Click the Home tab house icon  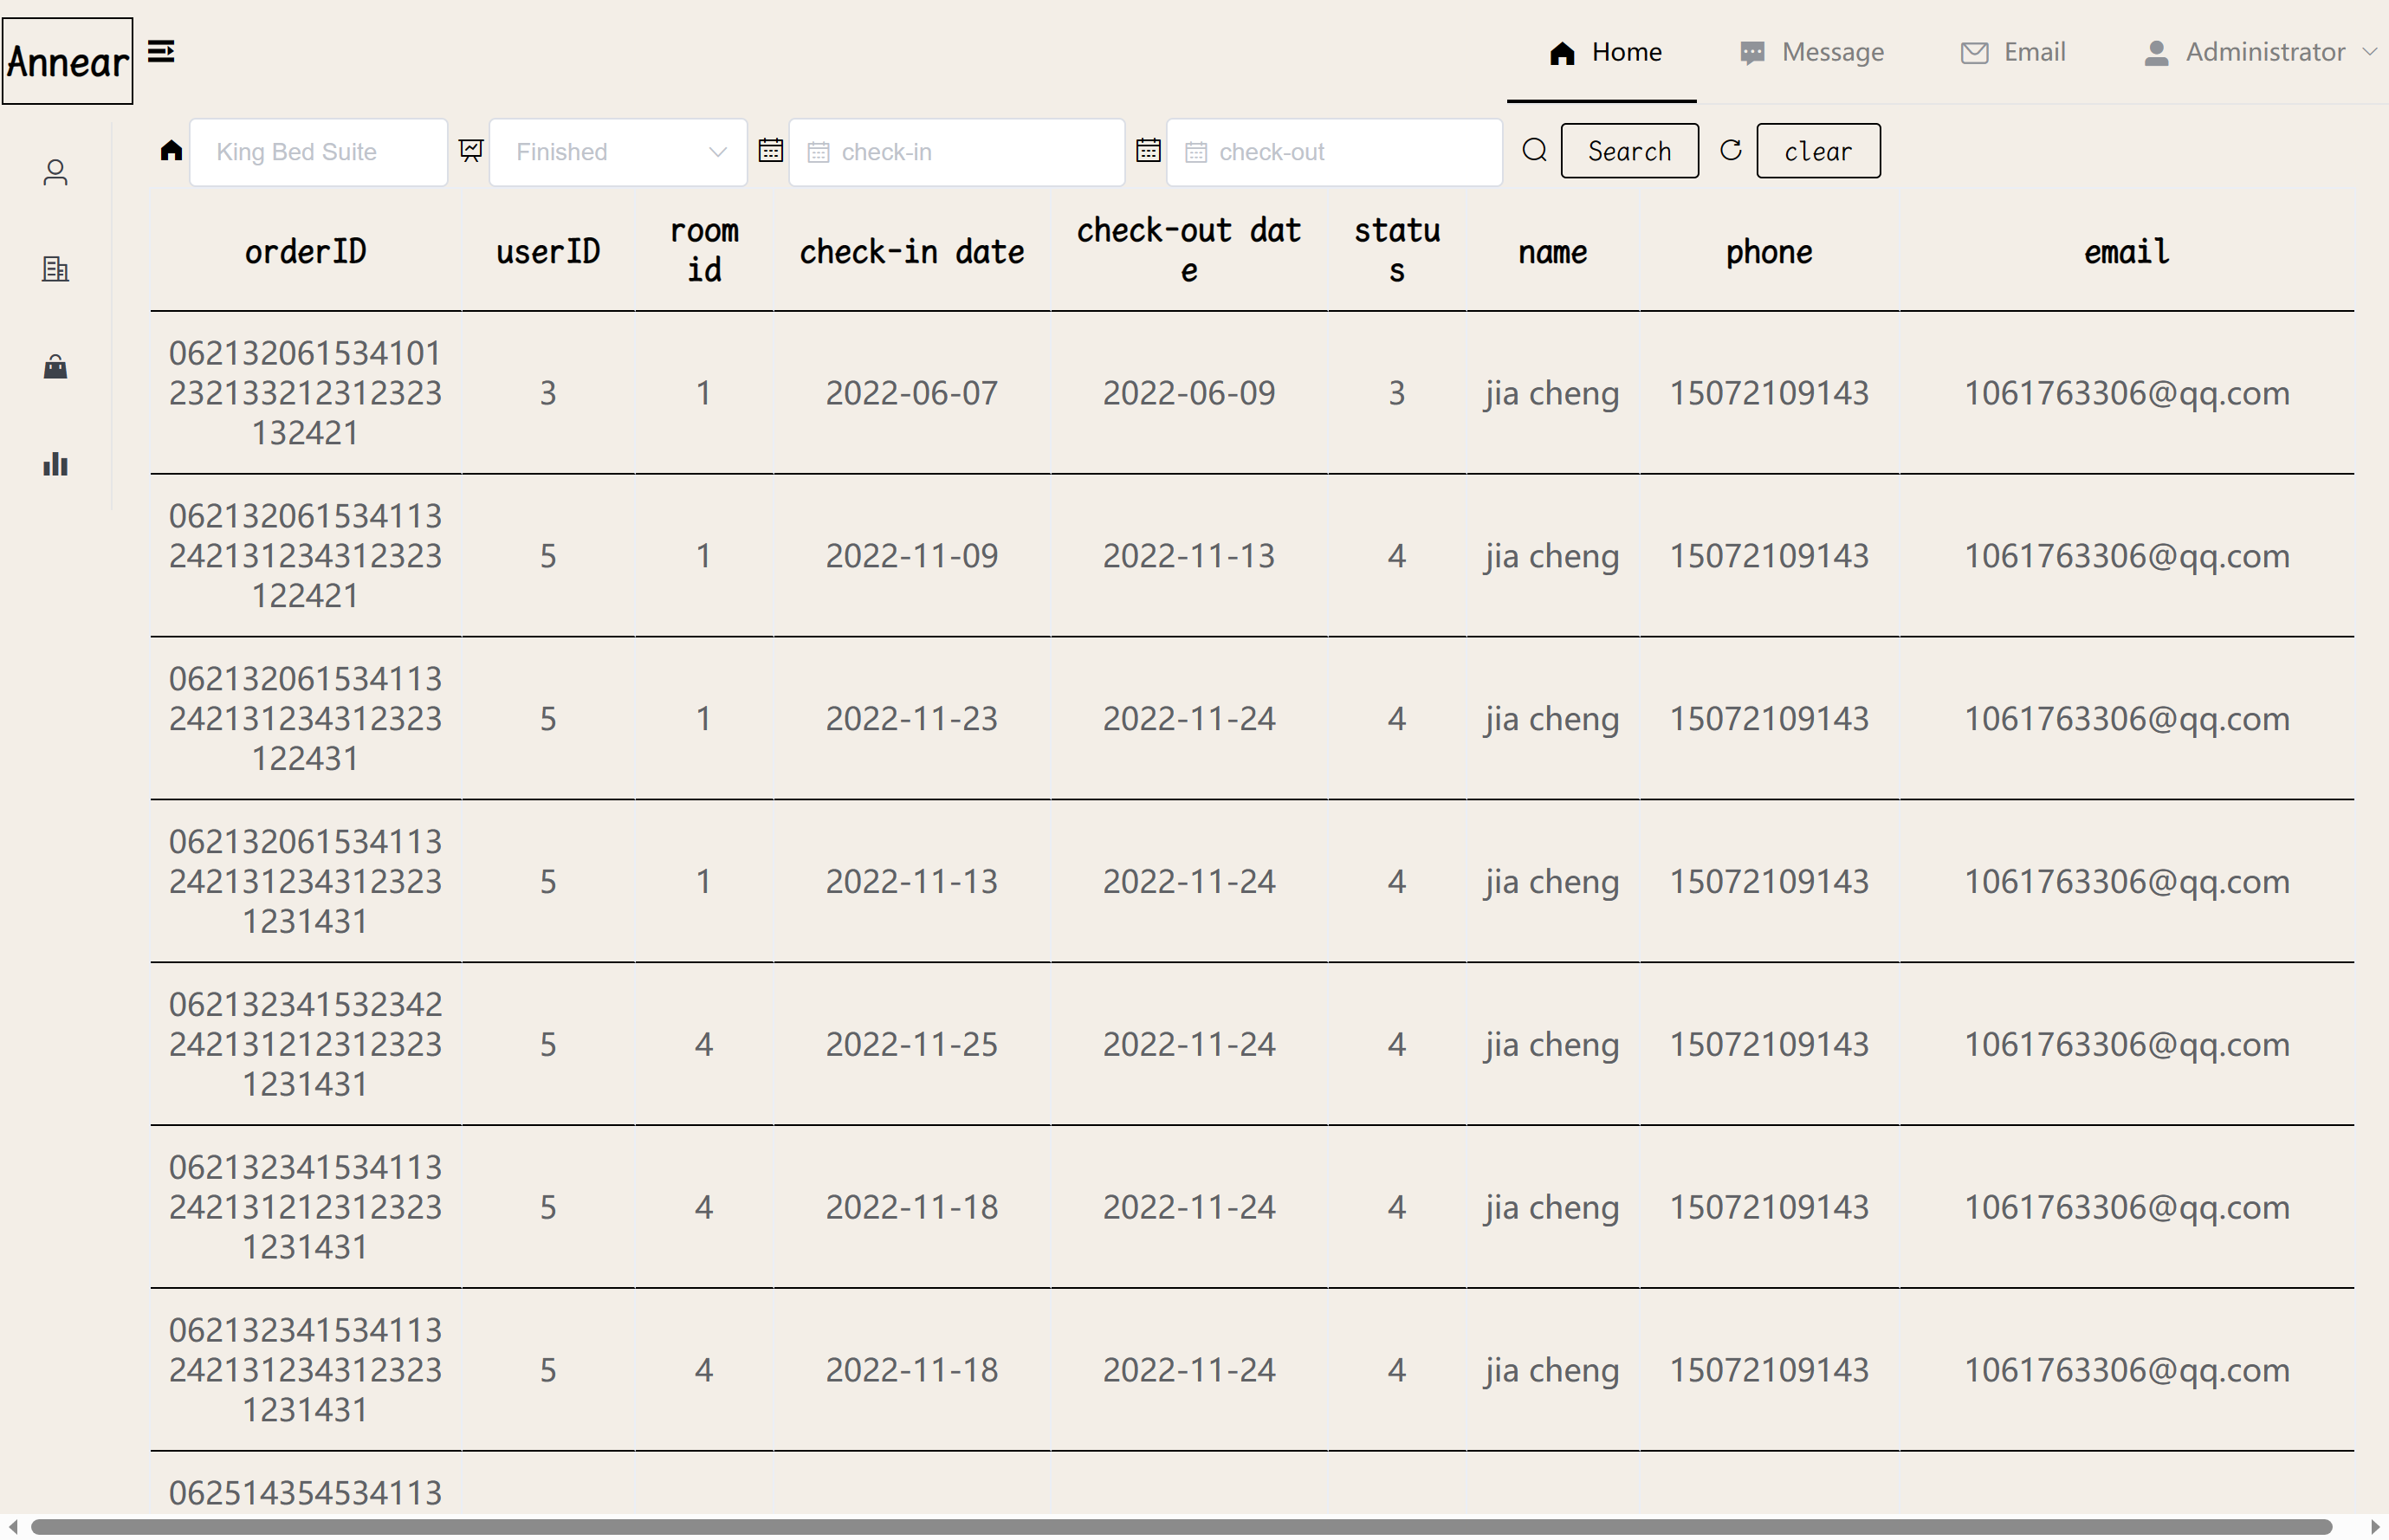pyautogui.click(x=1562, y=53)
